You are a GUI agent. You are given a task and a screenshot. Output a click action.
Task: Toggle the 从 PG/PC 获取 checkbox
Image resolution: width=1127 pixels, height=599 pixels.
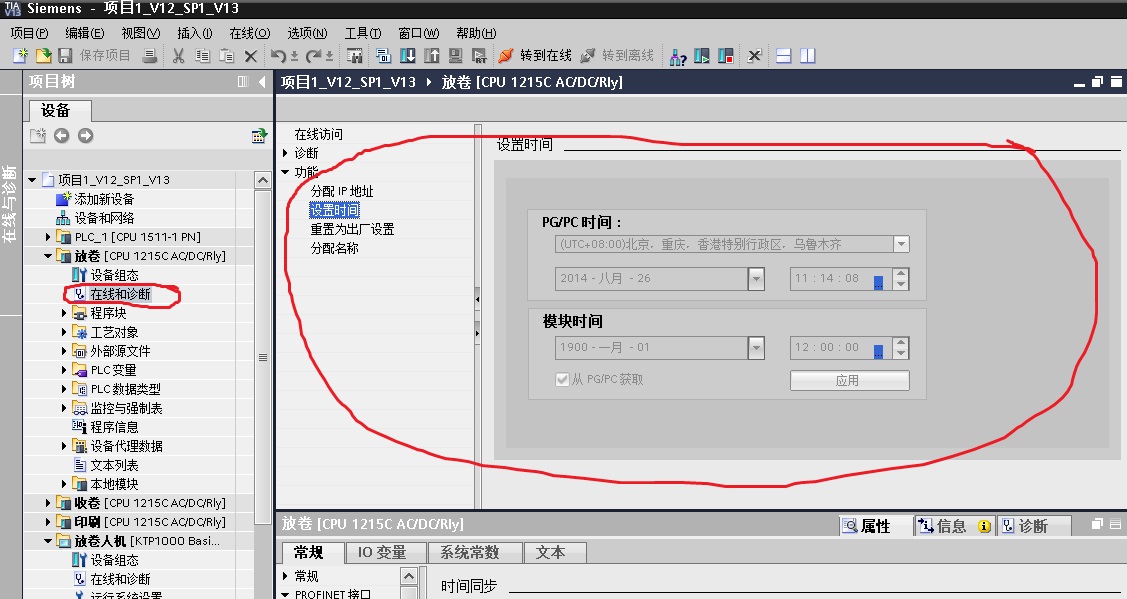[562, 379]
